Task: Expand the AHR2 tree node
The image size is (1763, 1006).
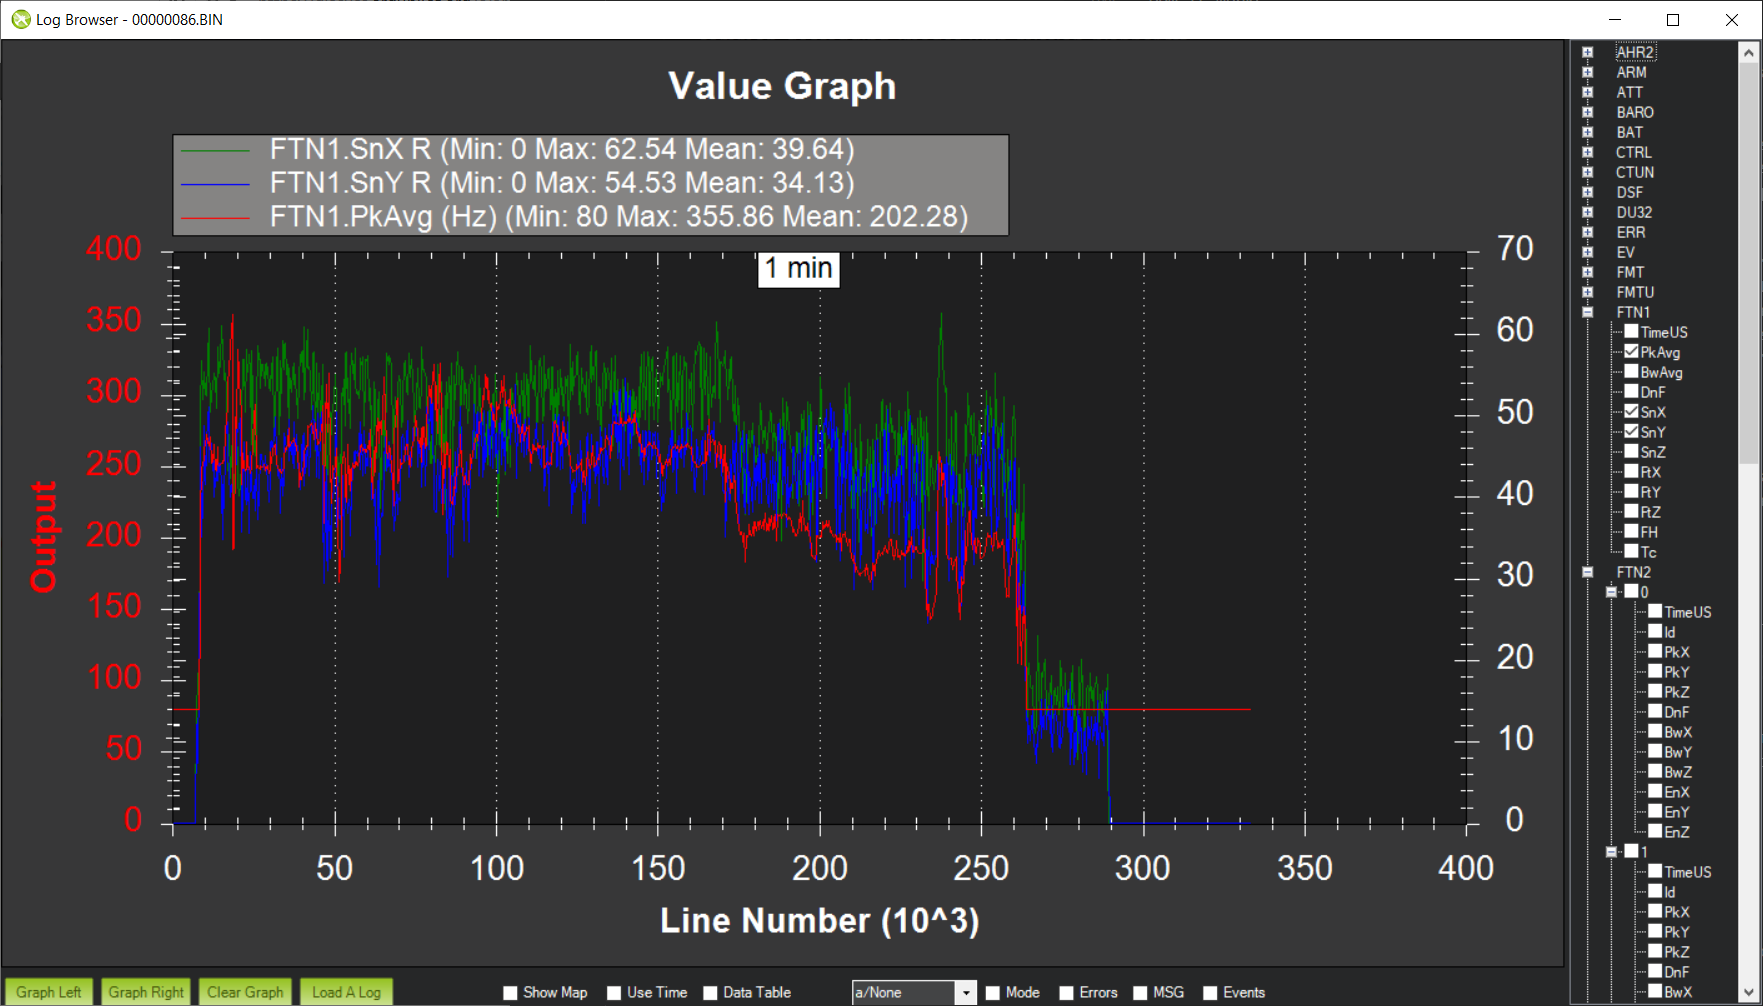Action: pyautogui.click(x=1587, y=52)
